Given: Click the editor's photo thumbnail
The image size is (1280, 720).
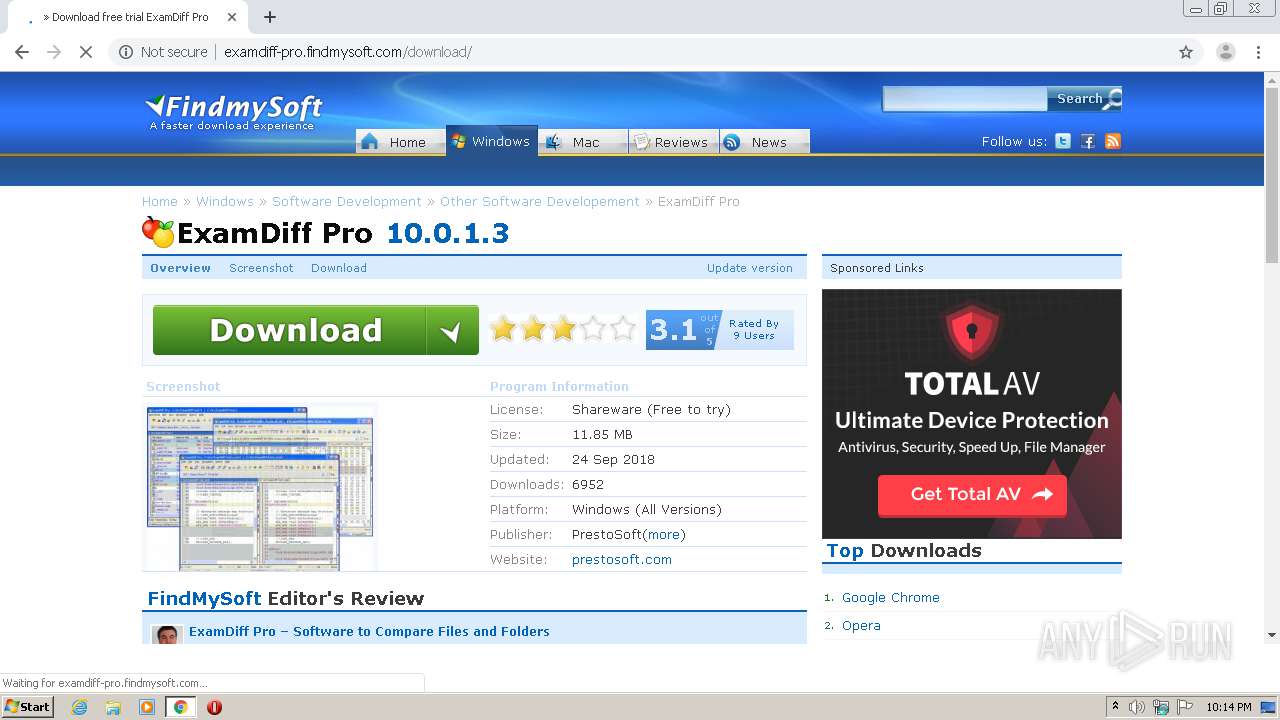Looking at the screenshot, I should tap(167, 634).
